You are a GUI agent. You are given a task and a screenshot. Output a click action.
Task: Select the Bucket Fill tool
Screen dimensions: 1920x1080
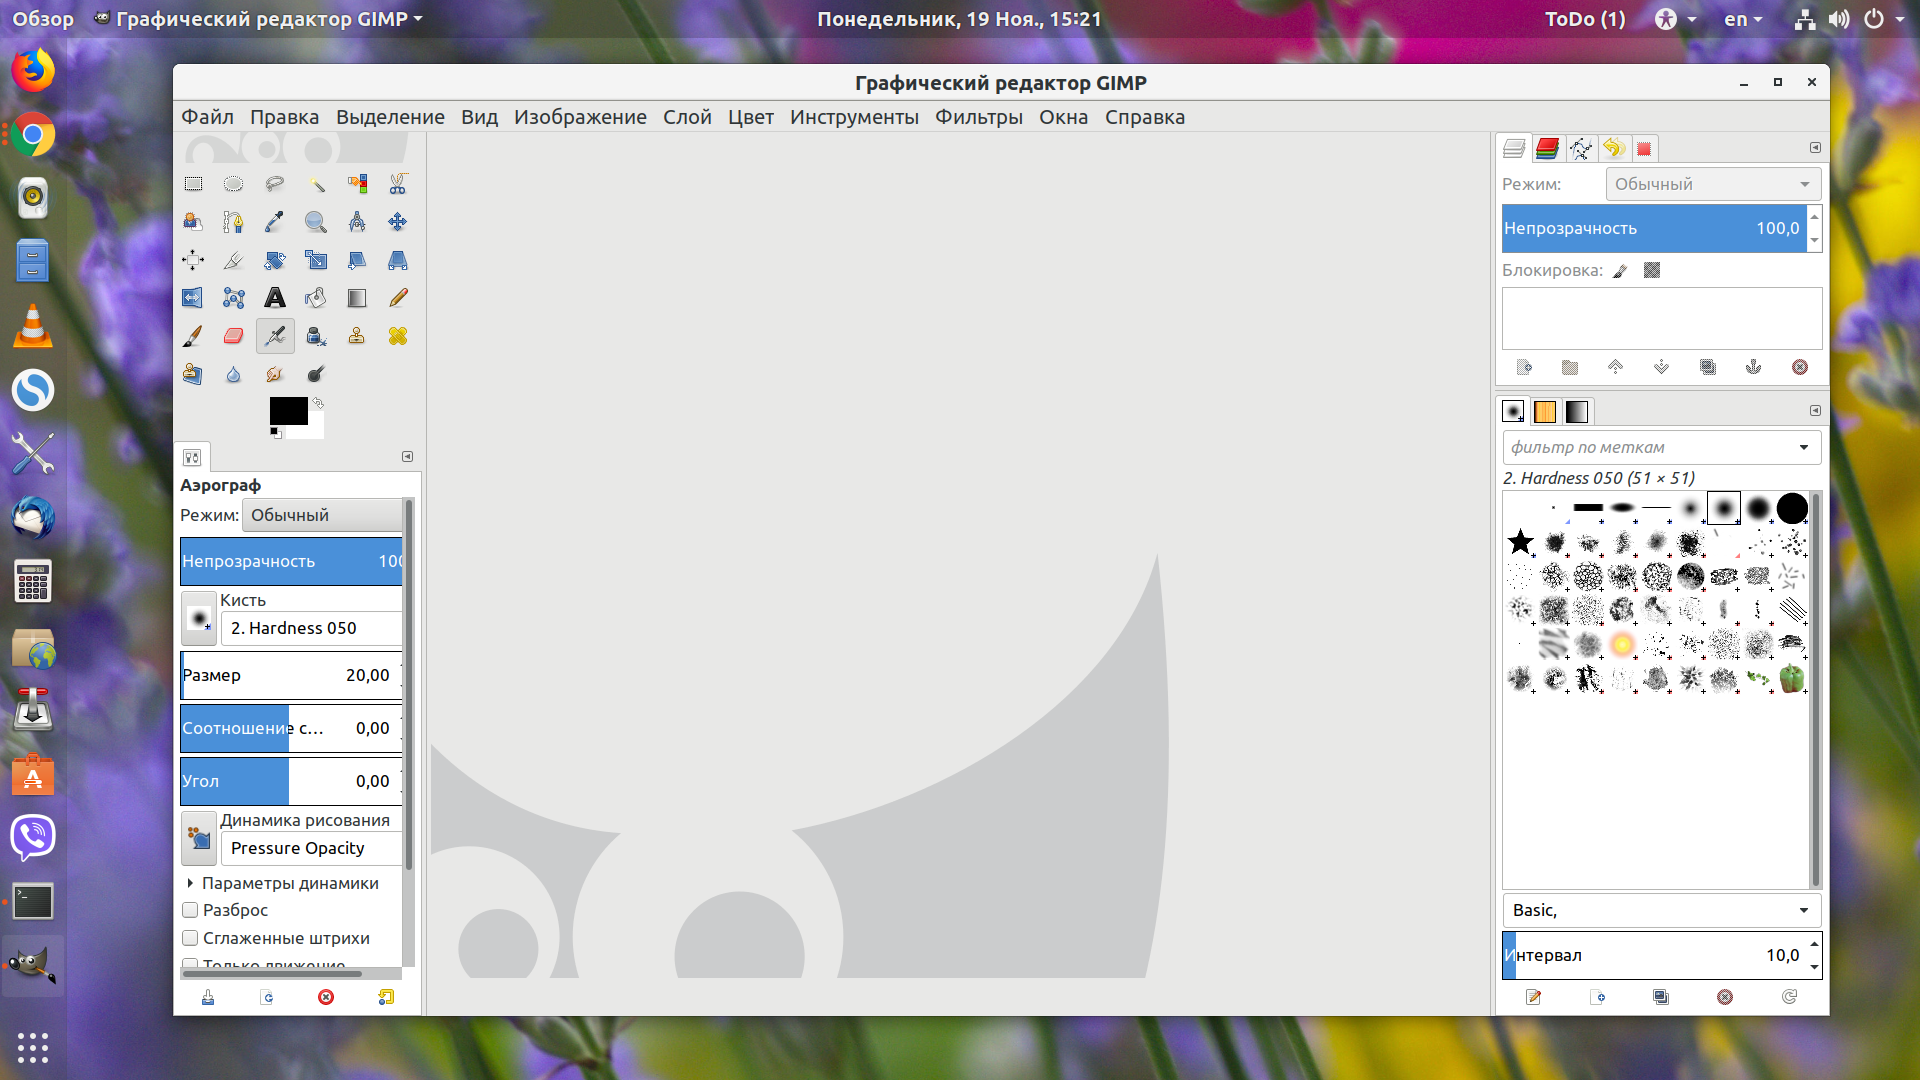[x=316, y=298]
